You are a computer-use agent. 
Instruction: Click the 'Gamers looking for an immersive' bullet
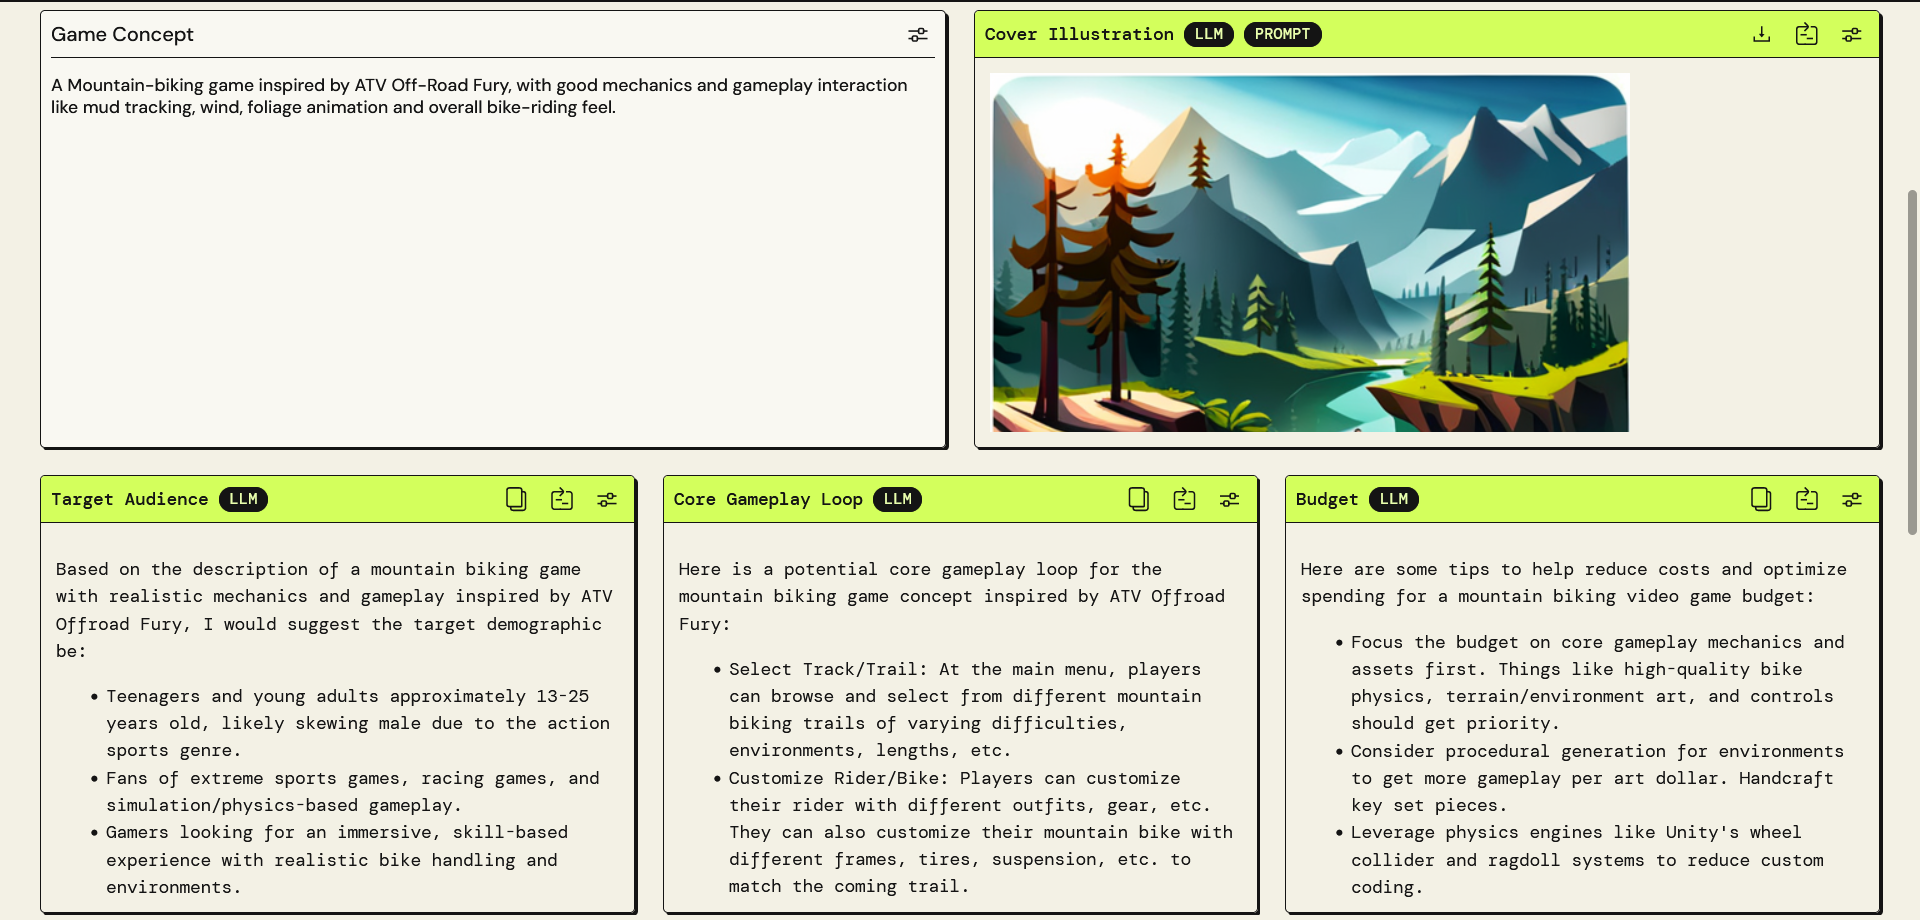337,859
